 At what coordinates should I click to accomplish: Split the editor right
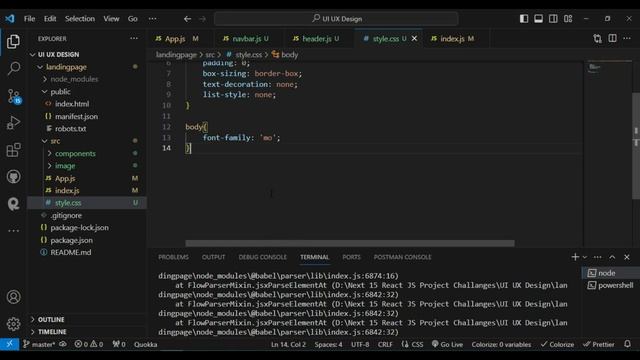[x=612, y=38]
